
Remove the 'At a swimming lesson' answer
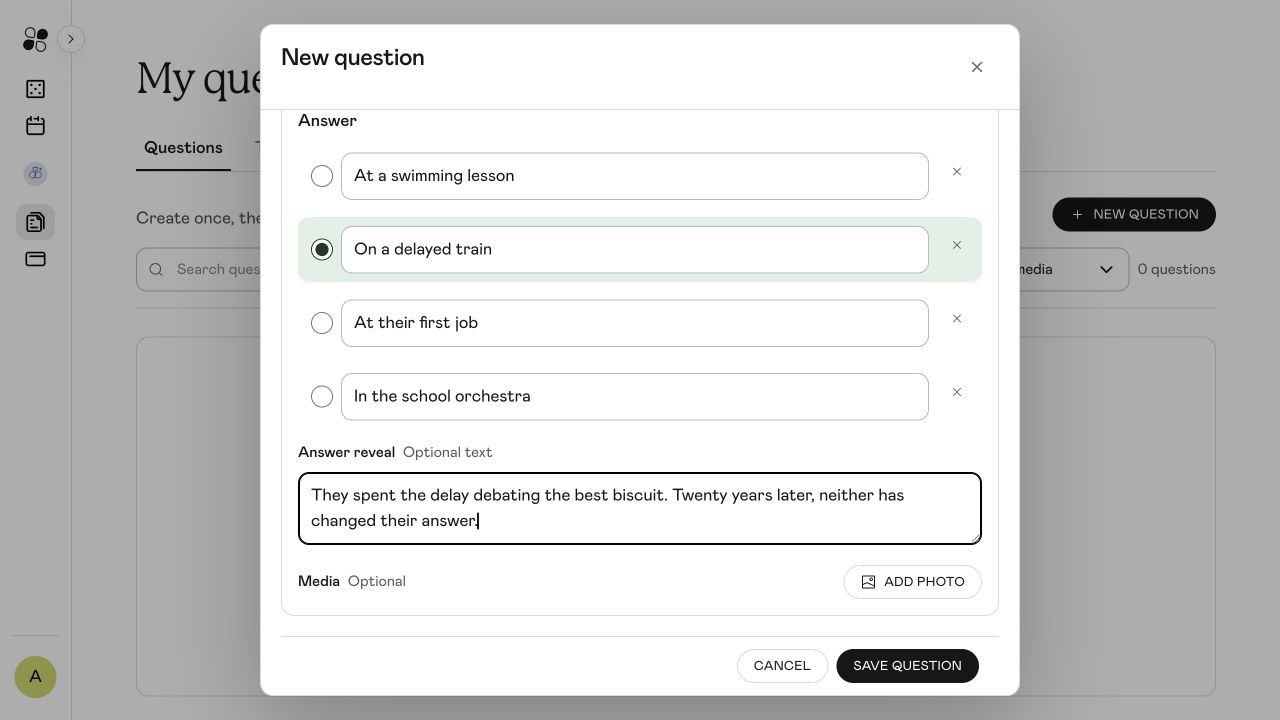pyautogui.click(x=957, y=172)
